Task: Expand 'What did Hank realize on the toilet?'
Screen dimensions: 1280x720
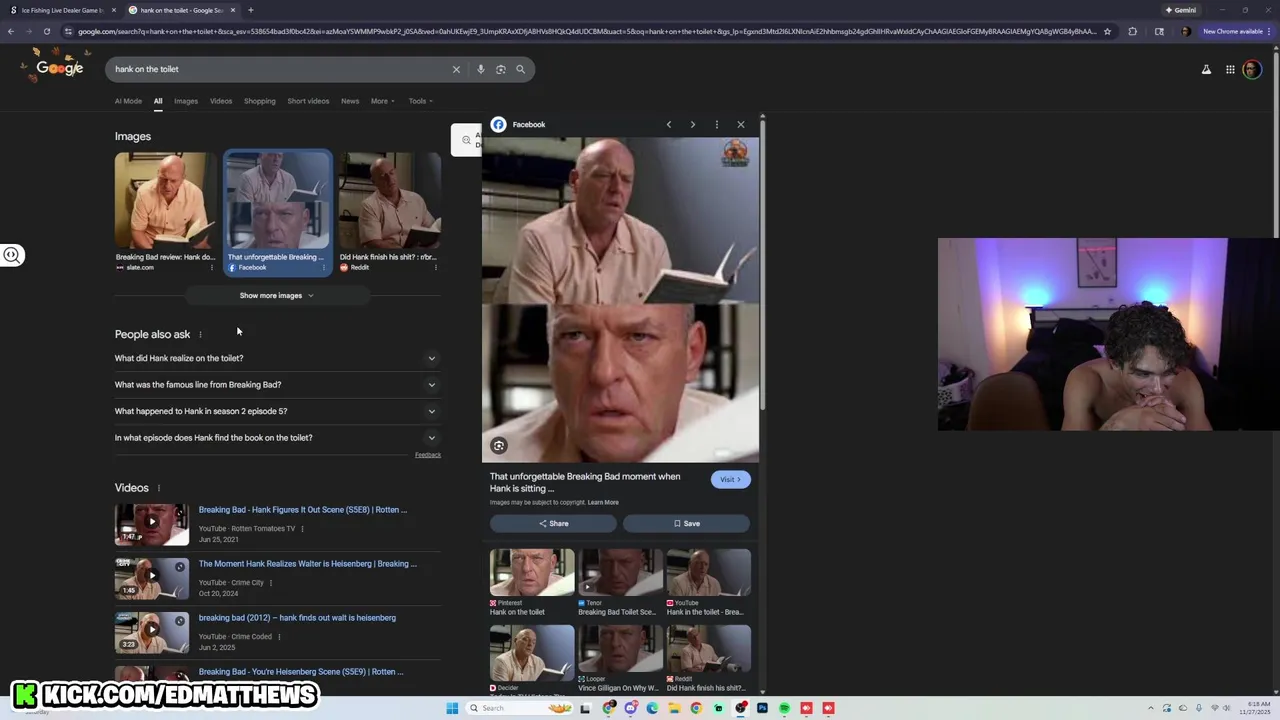Action: (x=277, y=358)
